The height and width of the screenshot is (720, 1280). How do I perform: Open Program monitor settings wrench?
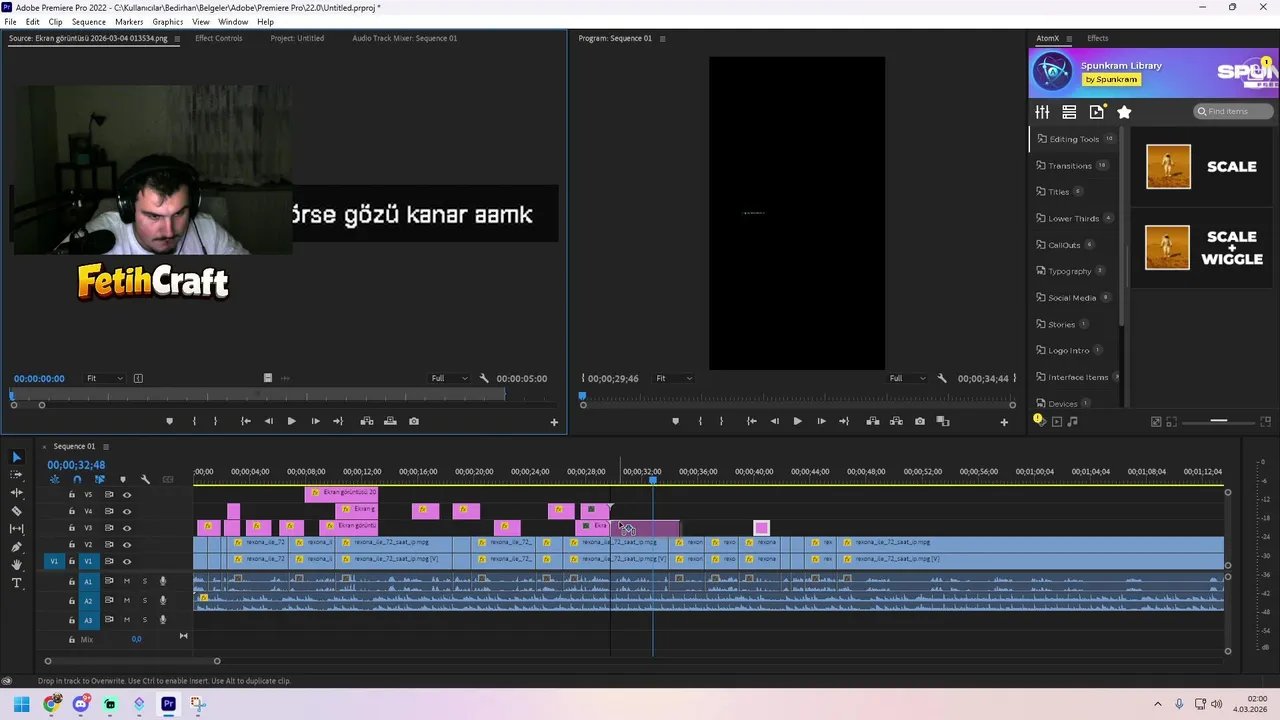tap(942, 378)
